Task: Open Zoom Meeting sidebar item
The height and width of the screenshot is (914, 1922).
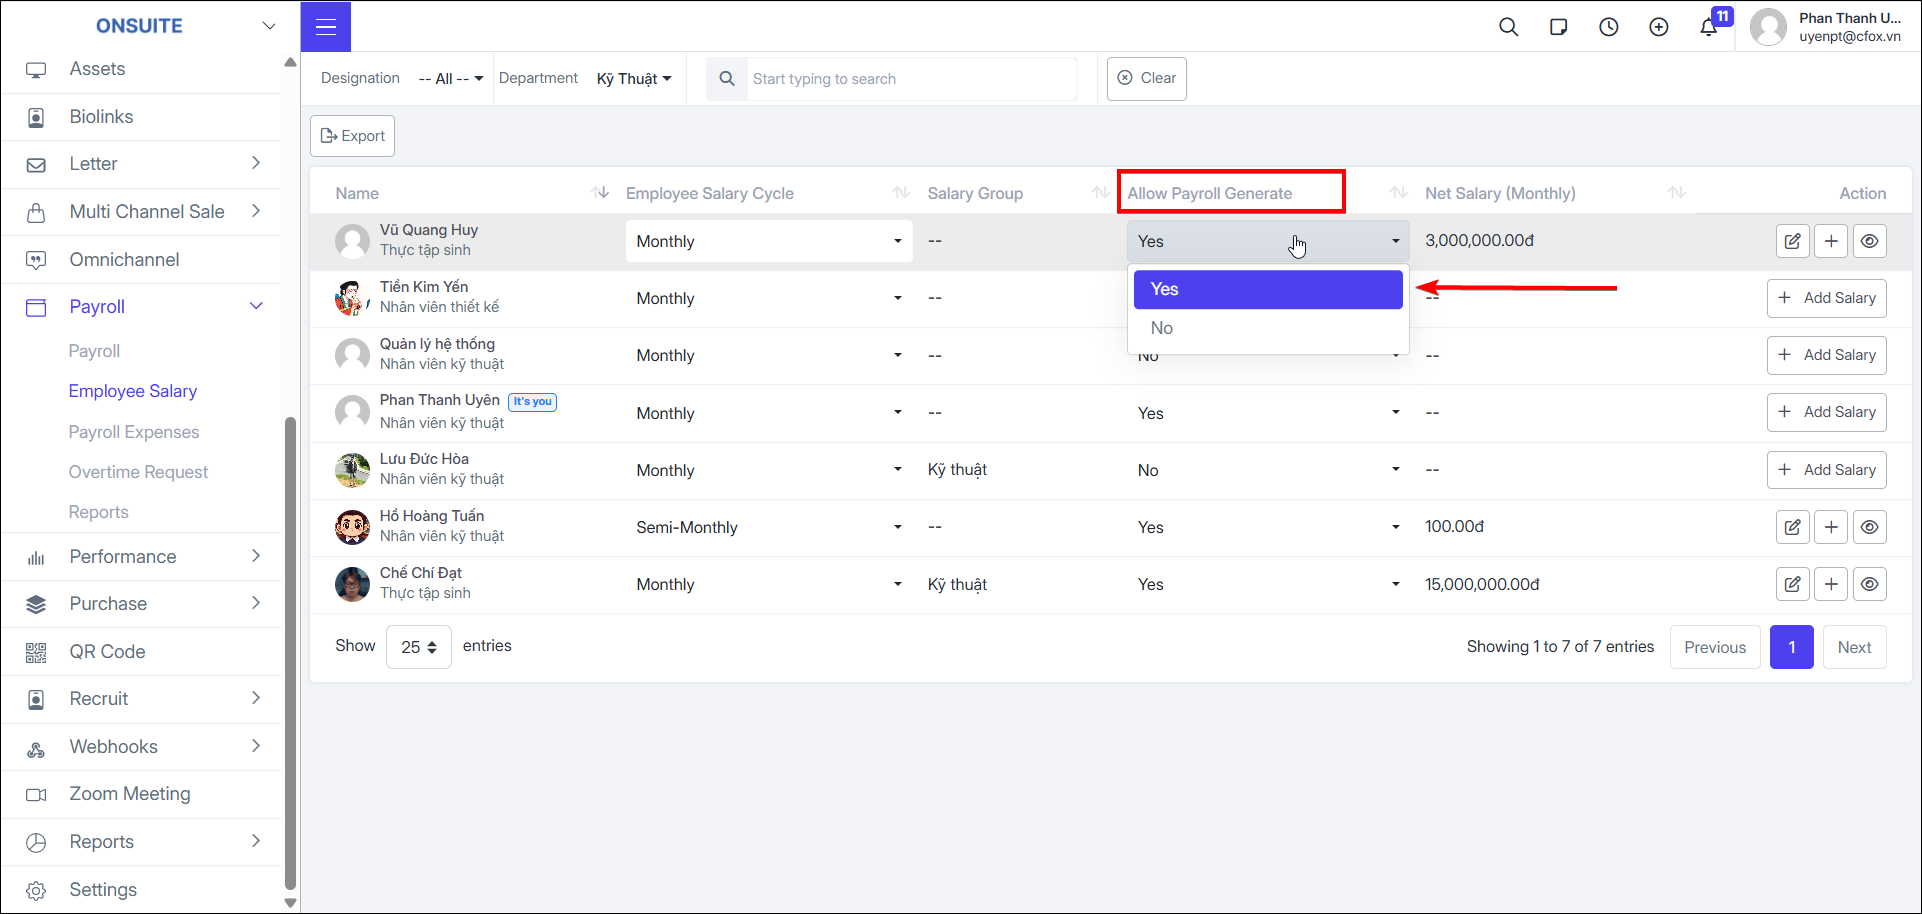Action: click(x=141, y=794)
